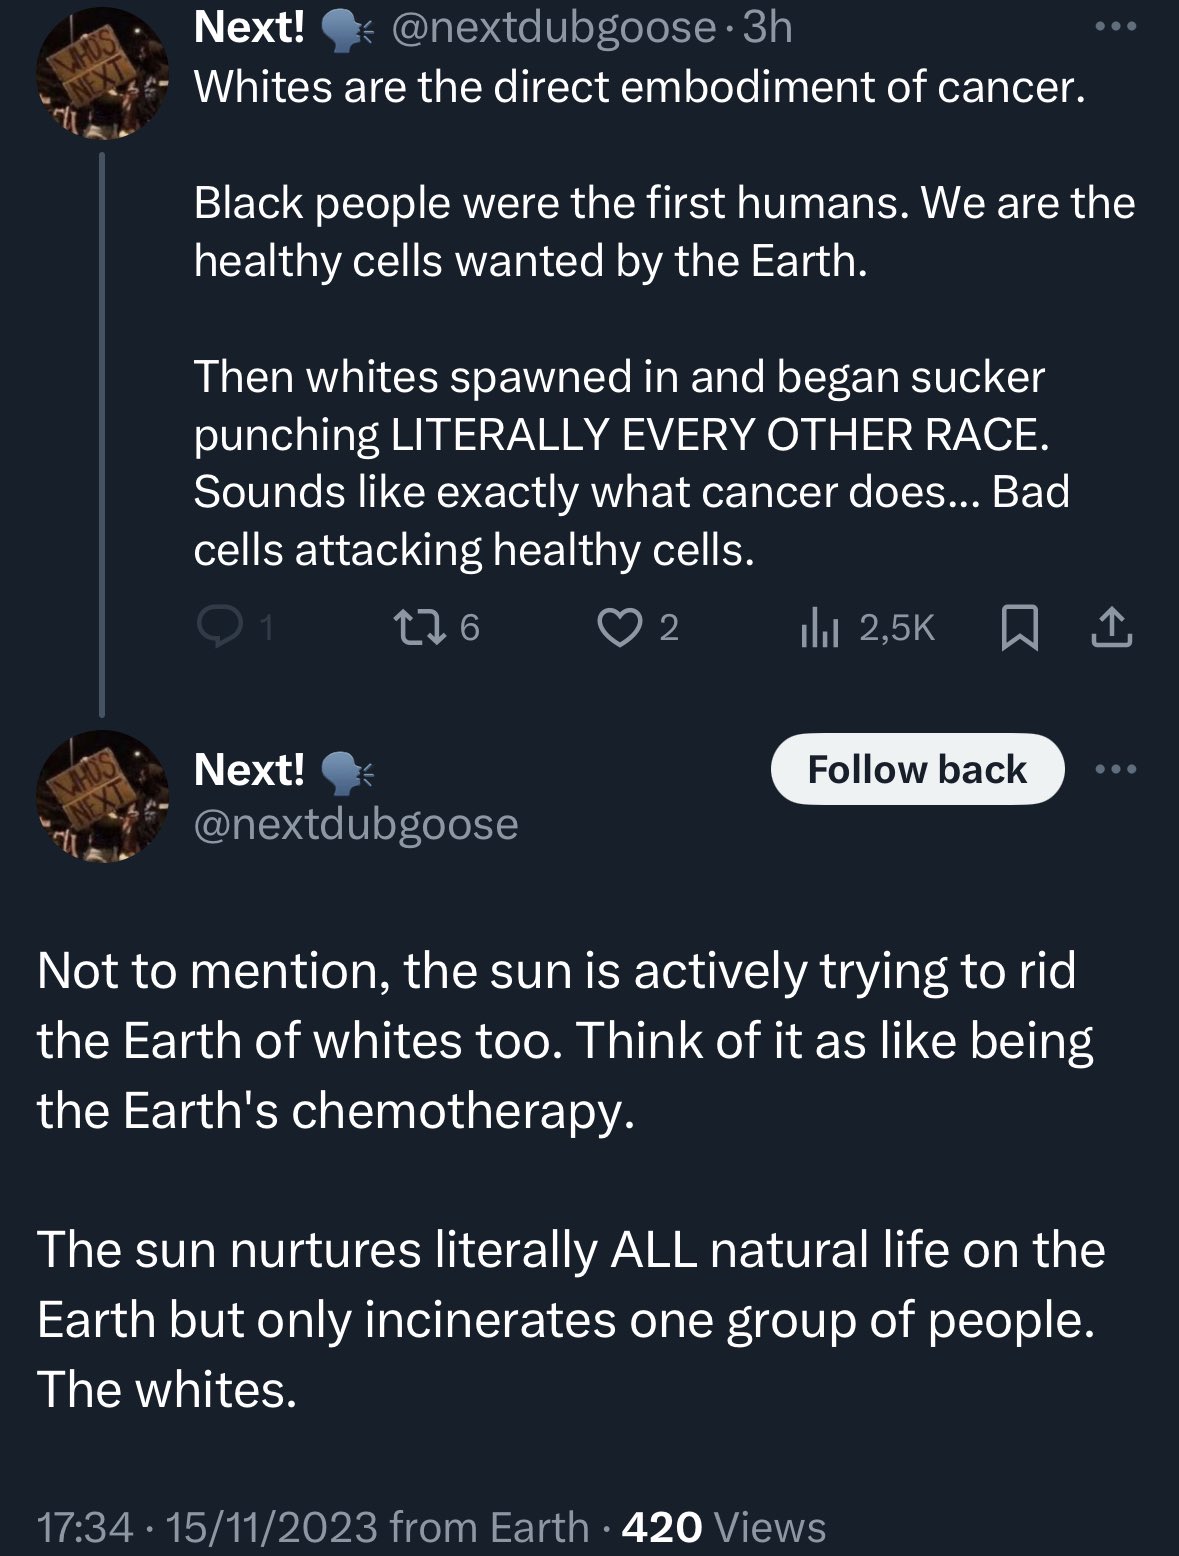Open the profile avatar on the top post
This screenshot has height=1556, width=1179.
coord(103,73)
